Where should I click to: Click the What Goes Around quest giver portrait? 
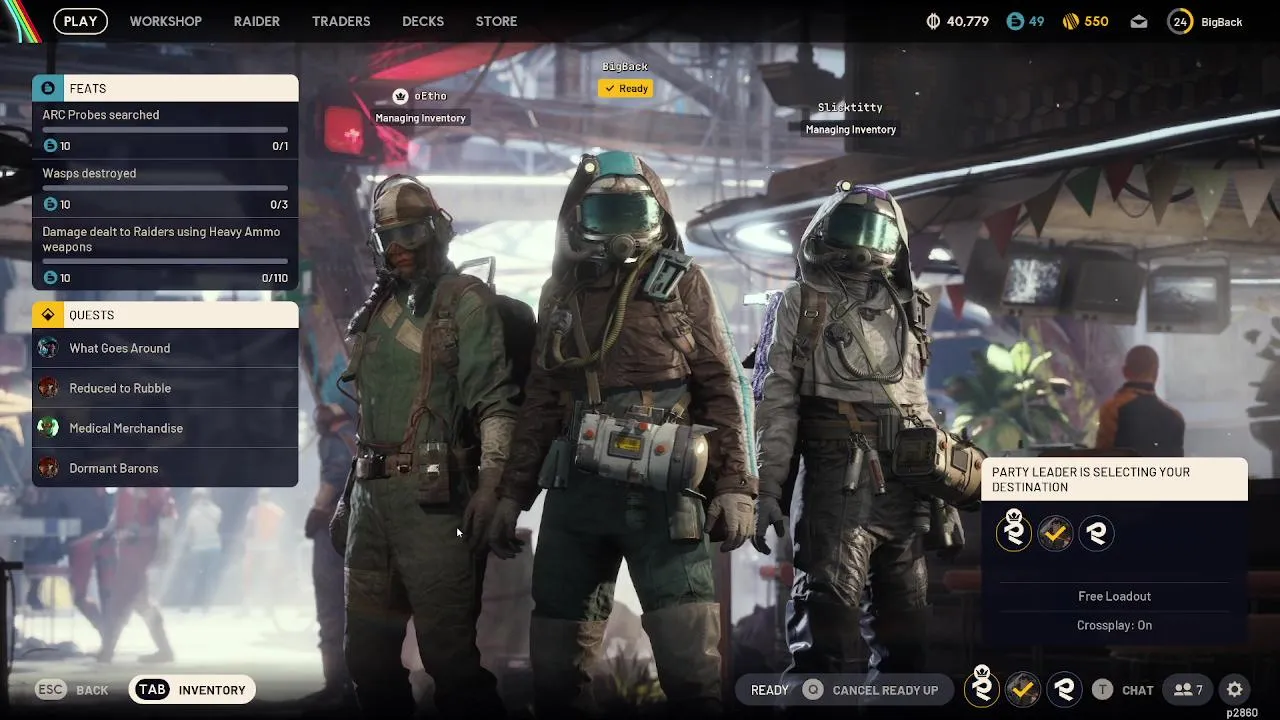pos(48,348)
